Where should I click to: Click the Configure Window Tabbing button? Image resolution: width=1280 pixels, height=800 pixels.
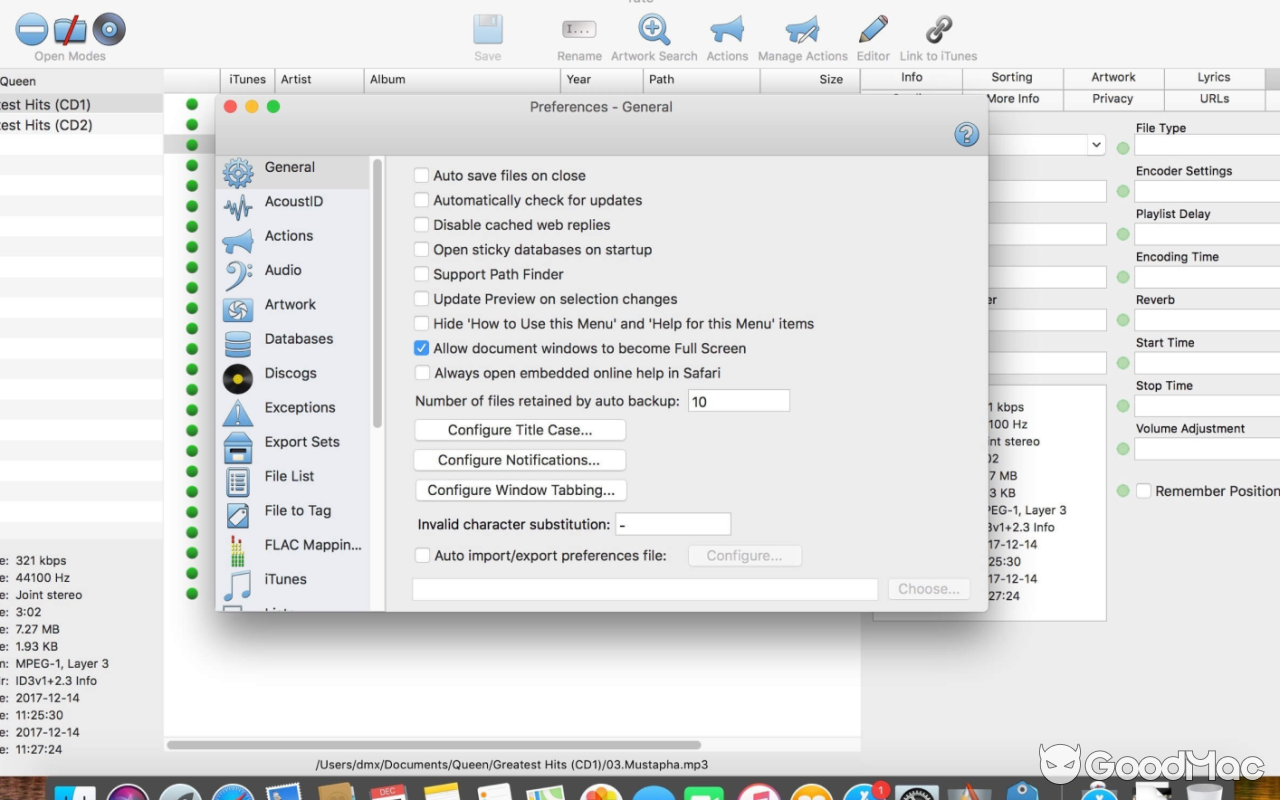pos(520,490)
